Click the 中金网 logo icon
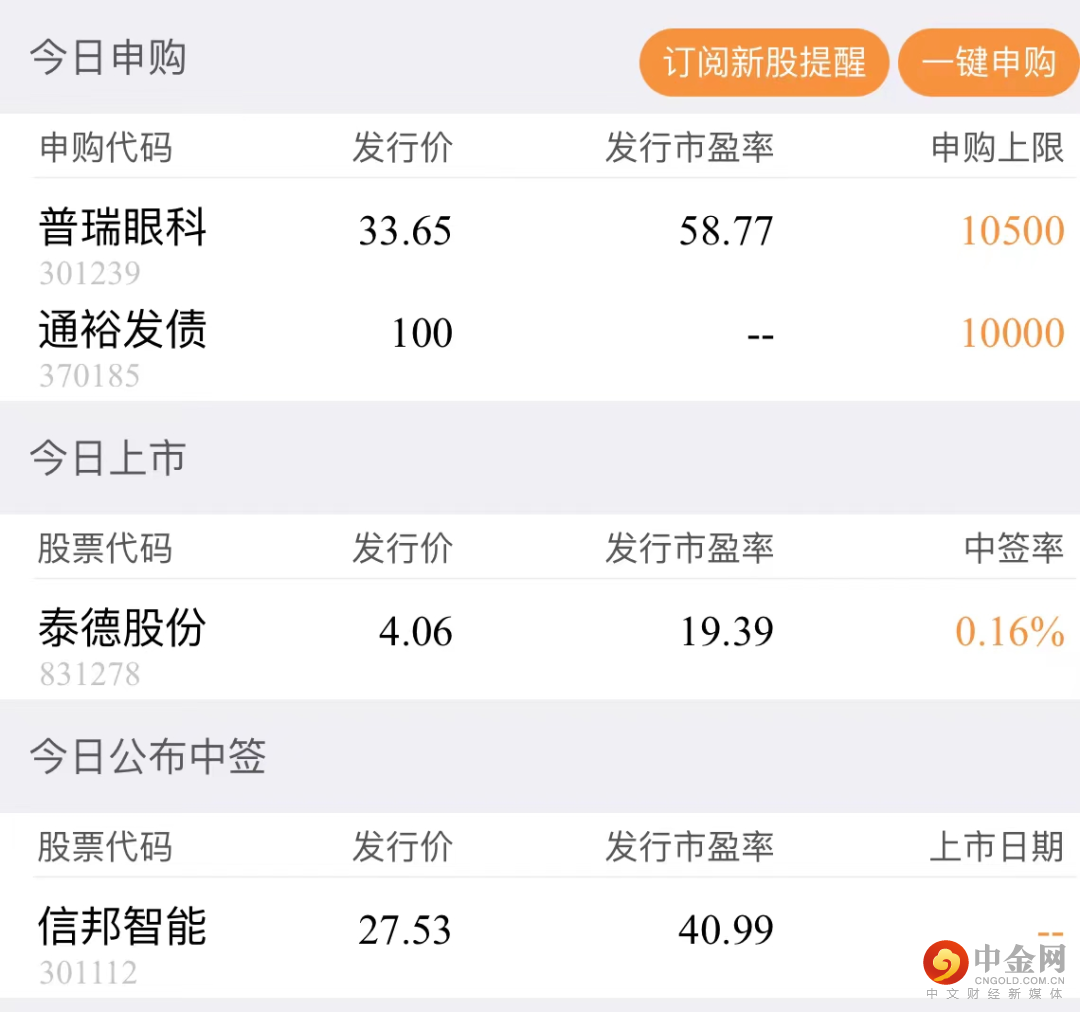Viewport: 1080px width, 1012px height. tap(945, 962)
